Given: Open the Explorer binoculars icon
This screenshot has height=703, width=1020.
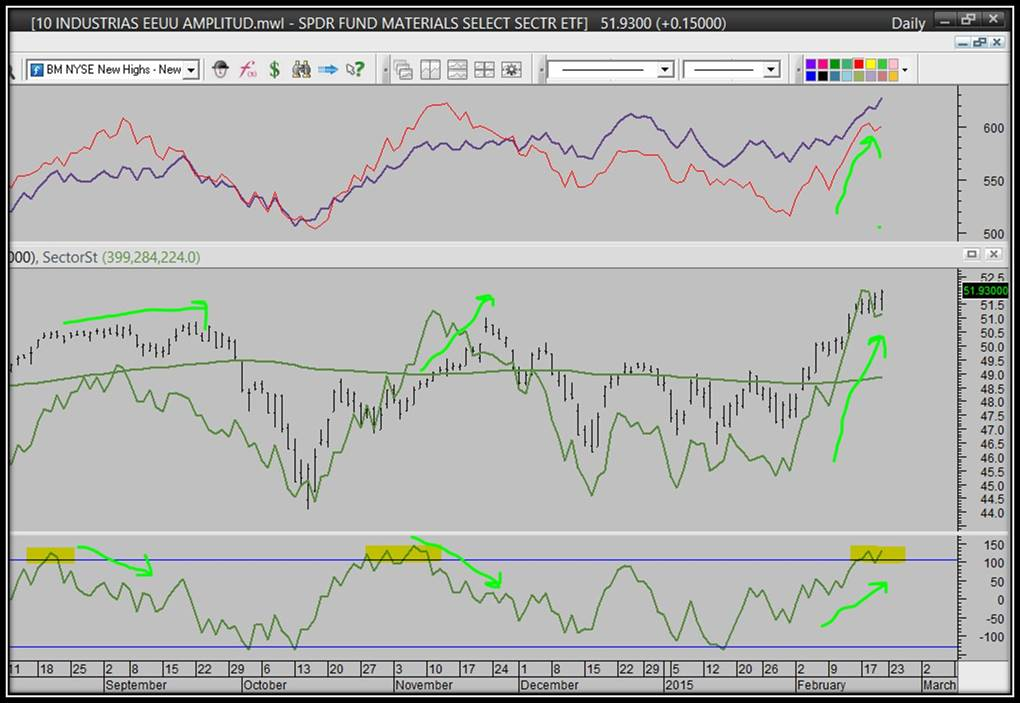Looking at the screenshot, I should point(301,70).
